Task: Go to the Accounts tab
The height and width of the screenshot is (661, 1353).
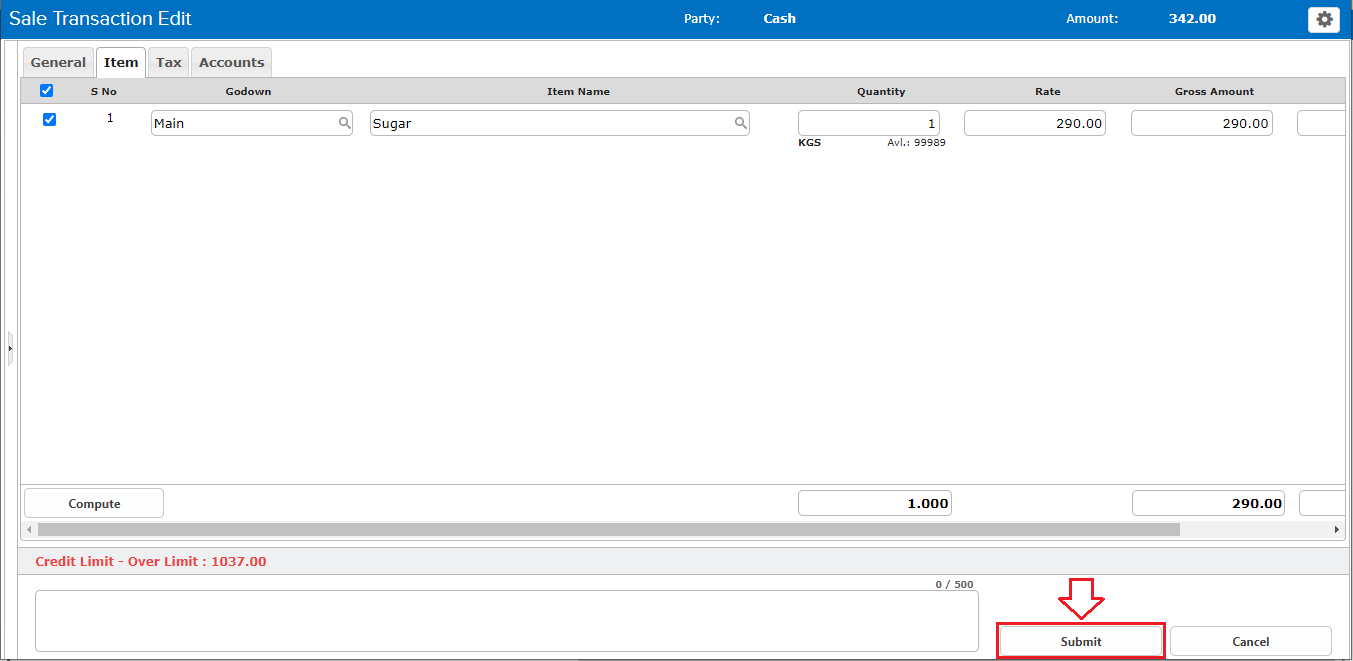Action: (x=231, y=62)
